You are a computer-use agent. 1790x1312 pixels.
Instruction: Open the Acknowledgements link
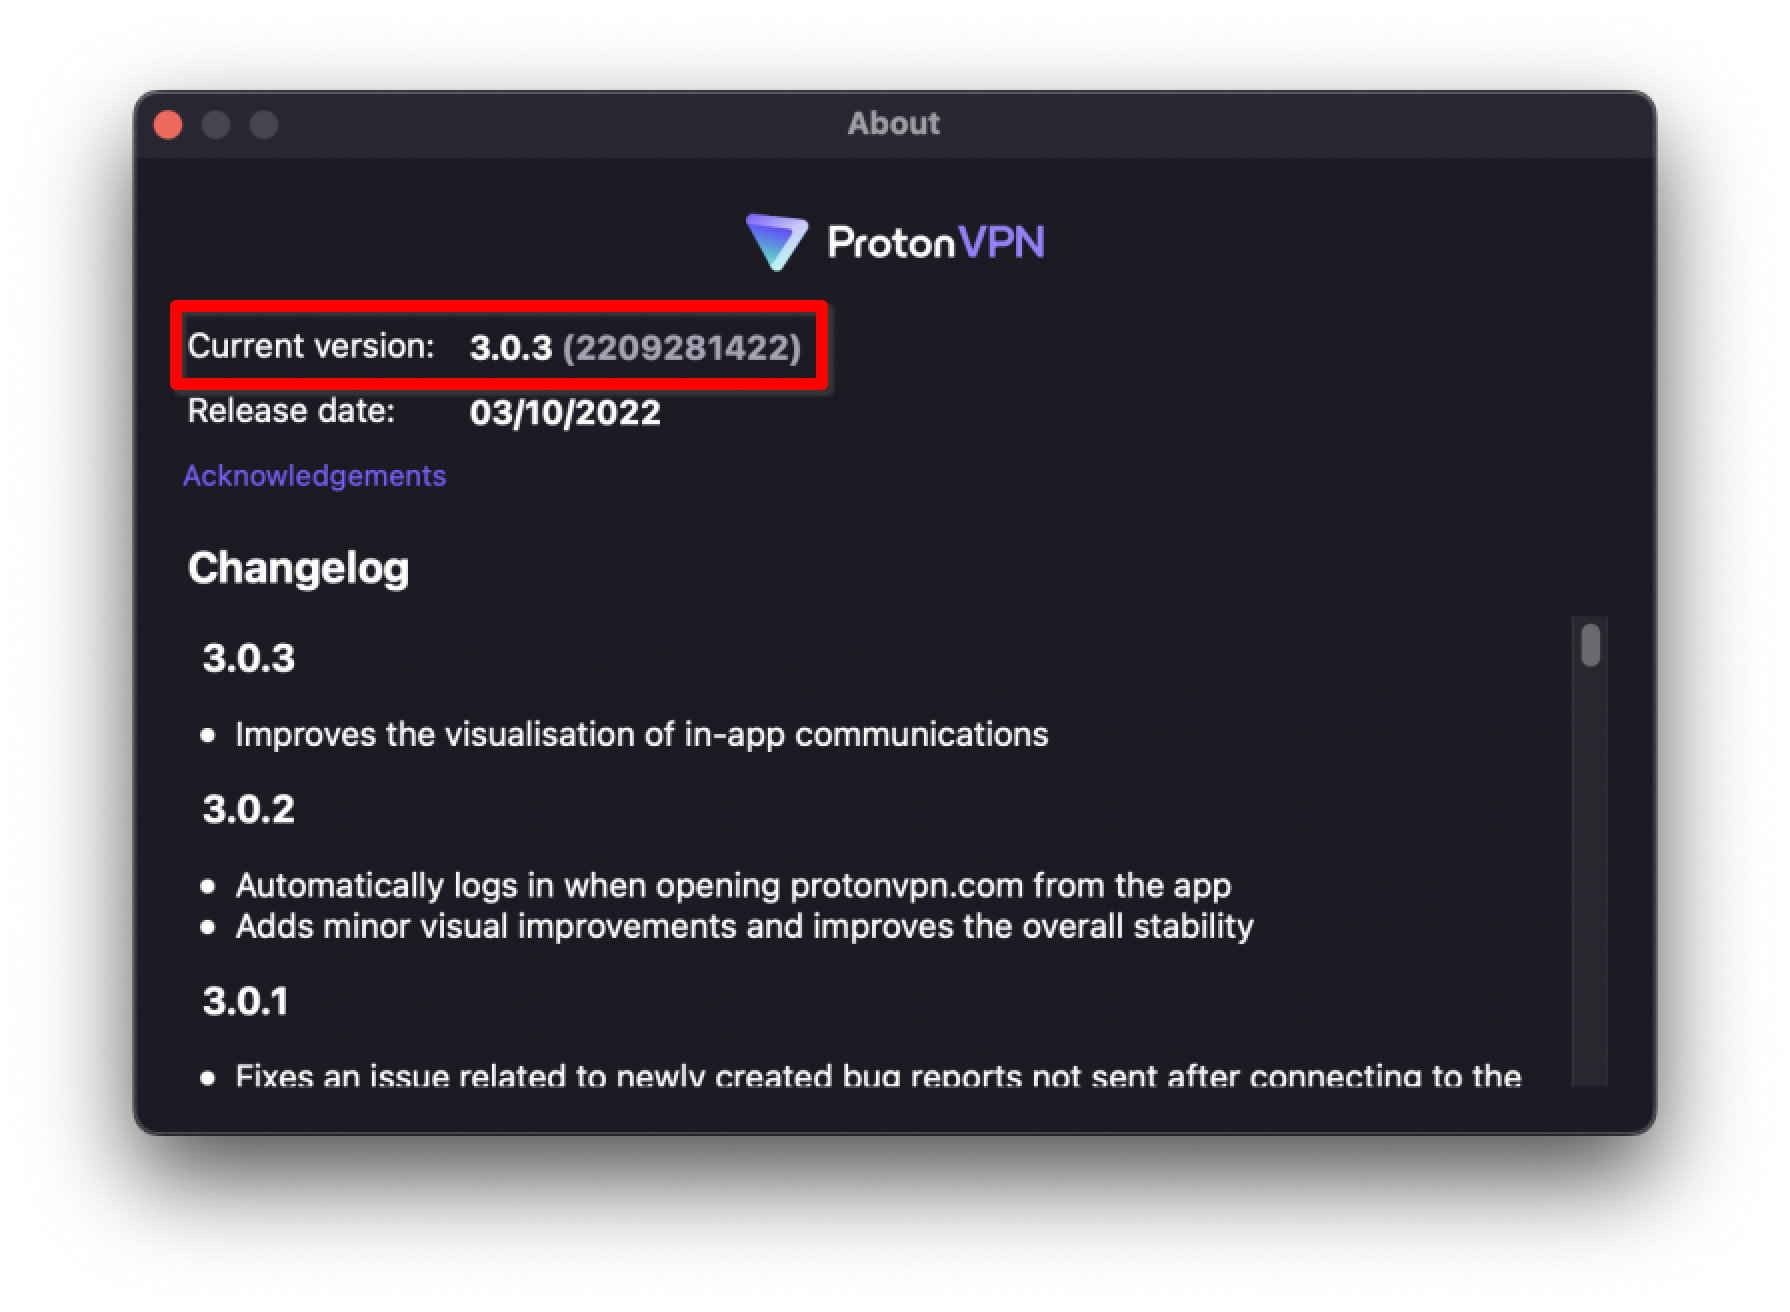314,476
